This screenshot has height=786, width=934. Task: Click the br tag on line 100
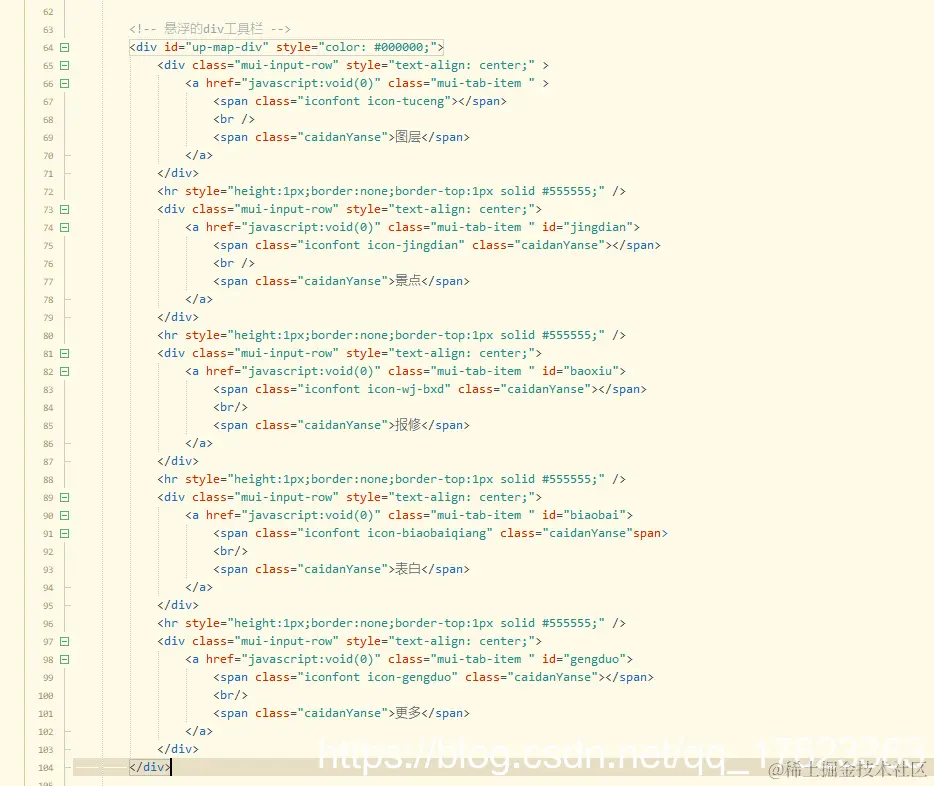231,695
